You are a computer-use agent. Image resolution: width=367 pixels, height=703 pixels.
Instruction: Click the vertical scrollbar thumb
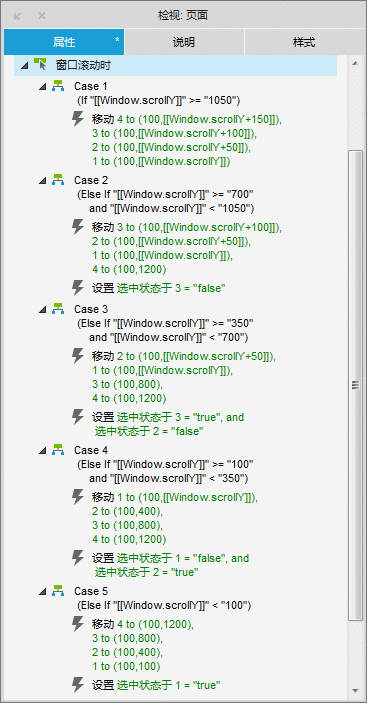[x=355, y=385]
